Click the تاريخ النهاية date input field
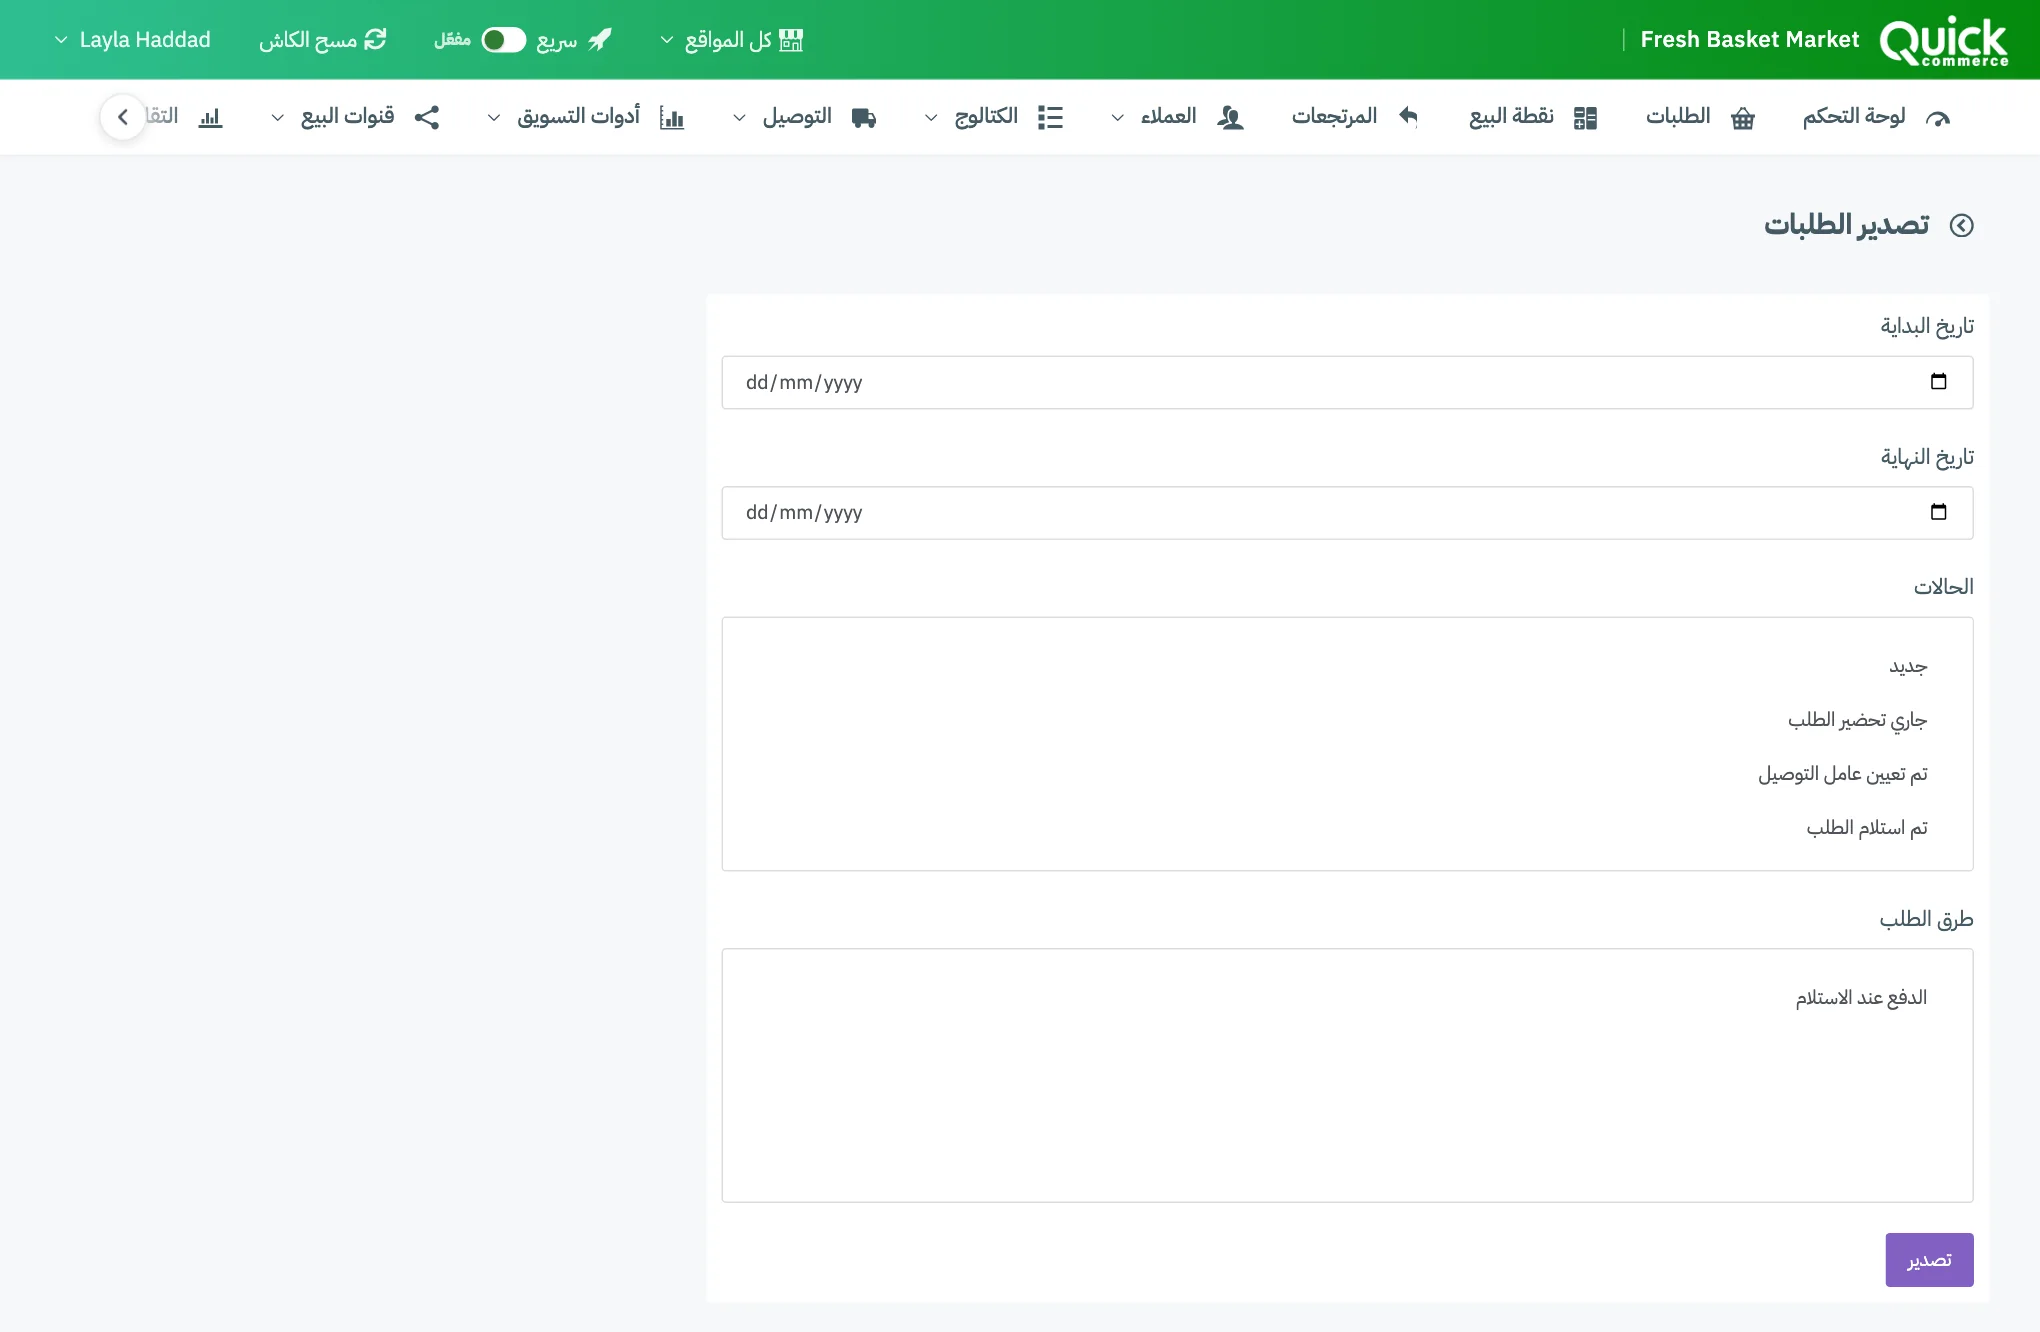The height and width of the screenshot is (1332, 2040). coord(1347,513)
